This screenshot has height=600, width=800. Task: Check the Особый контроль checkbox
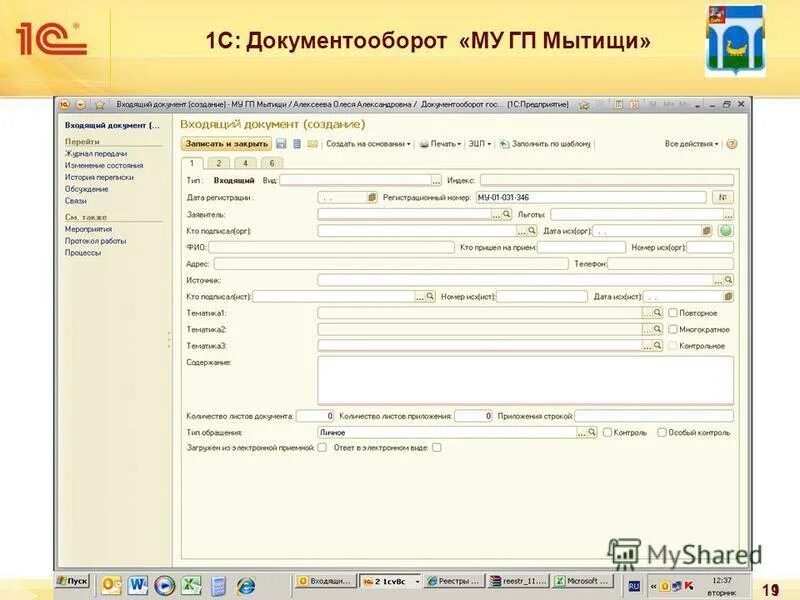[661, 432]
